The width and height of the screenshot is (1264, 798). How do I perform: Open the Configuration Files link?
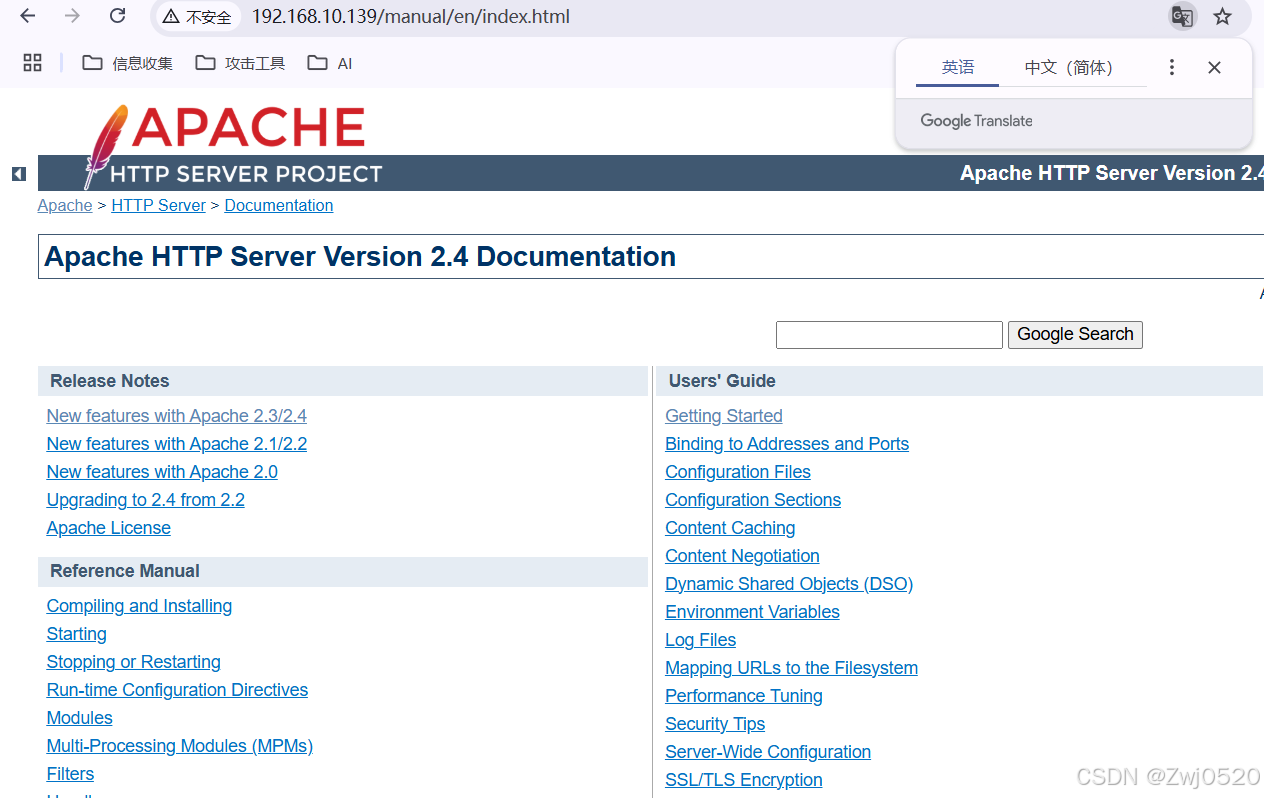coord(738,472)
